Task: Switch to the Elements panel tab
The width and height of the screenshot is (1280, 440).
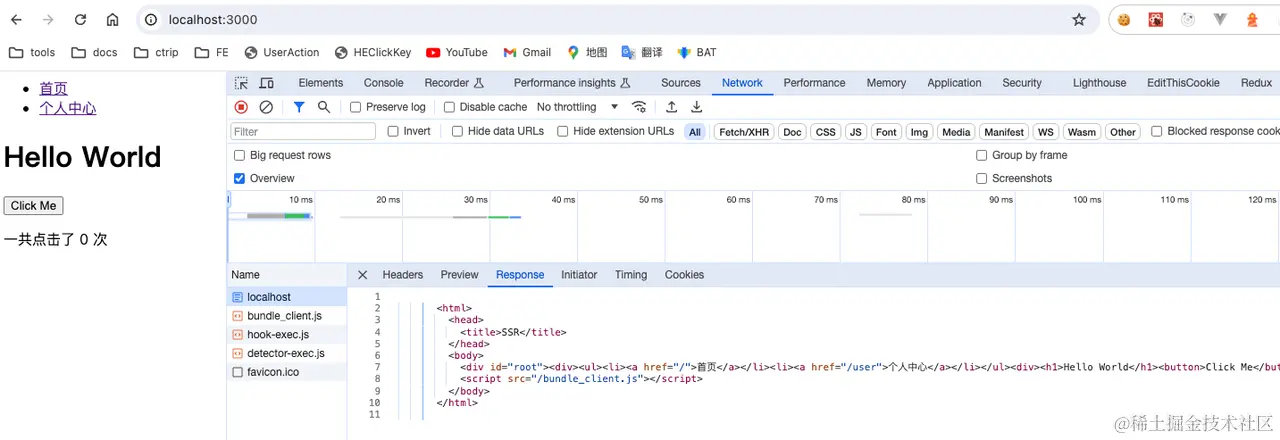Action: 321,83
